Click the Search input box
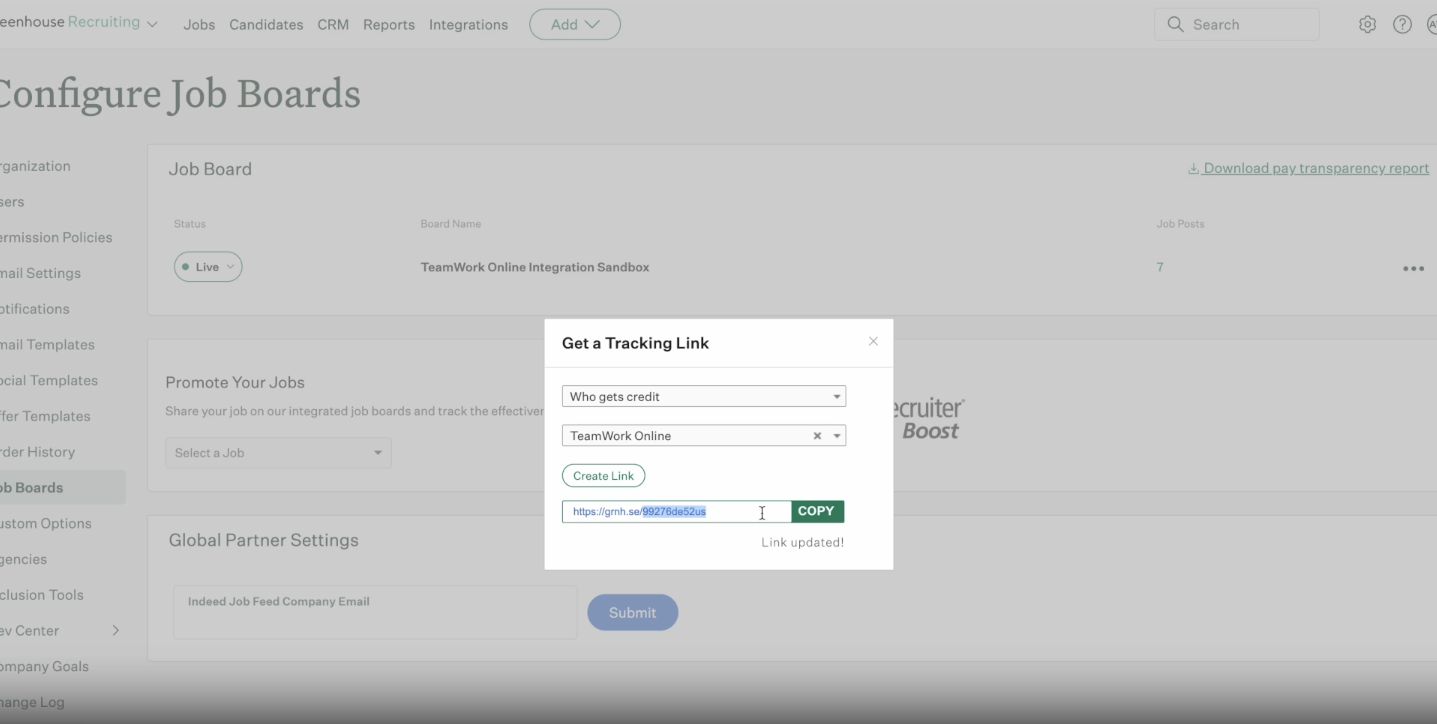 pyautogui.click(x=1237, y=25)
